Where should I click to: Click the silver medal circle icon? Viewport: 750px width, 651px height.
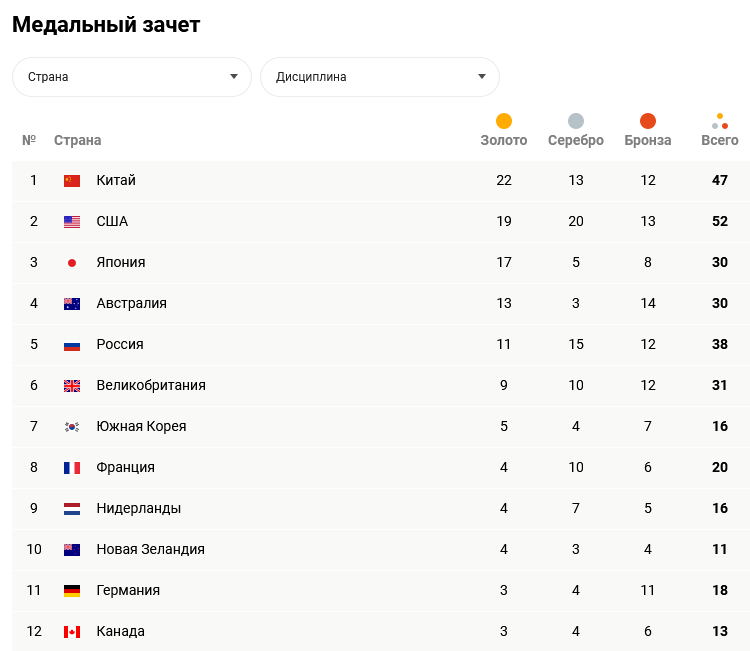coord(576,121)
